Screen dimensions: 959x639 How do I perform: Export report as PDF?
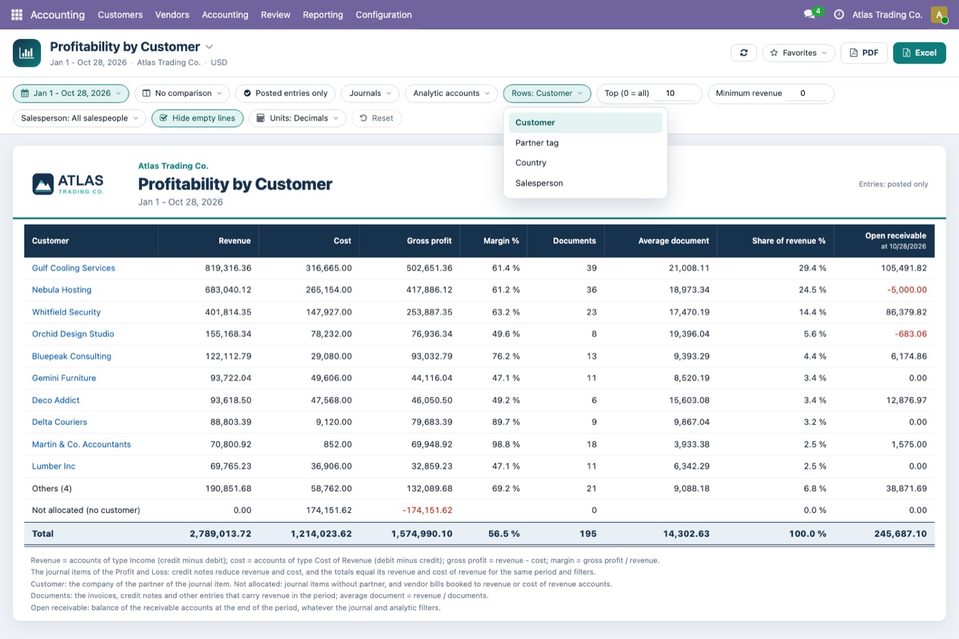pos(864,53)
